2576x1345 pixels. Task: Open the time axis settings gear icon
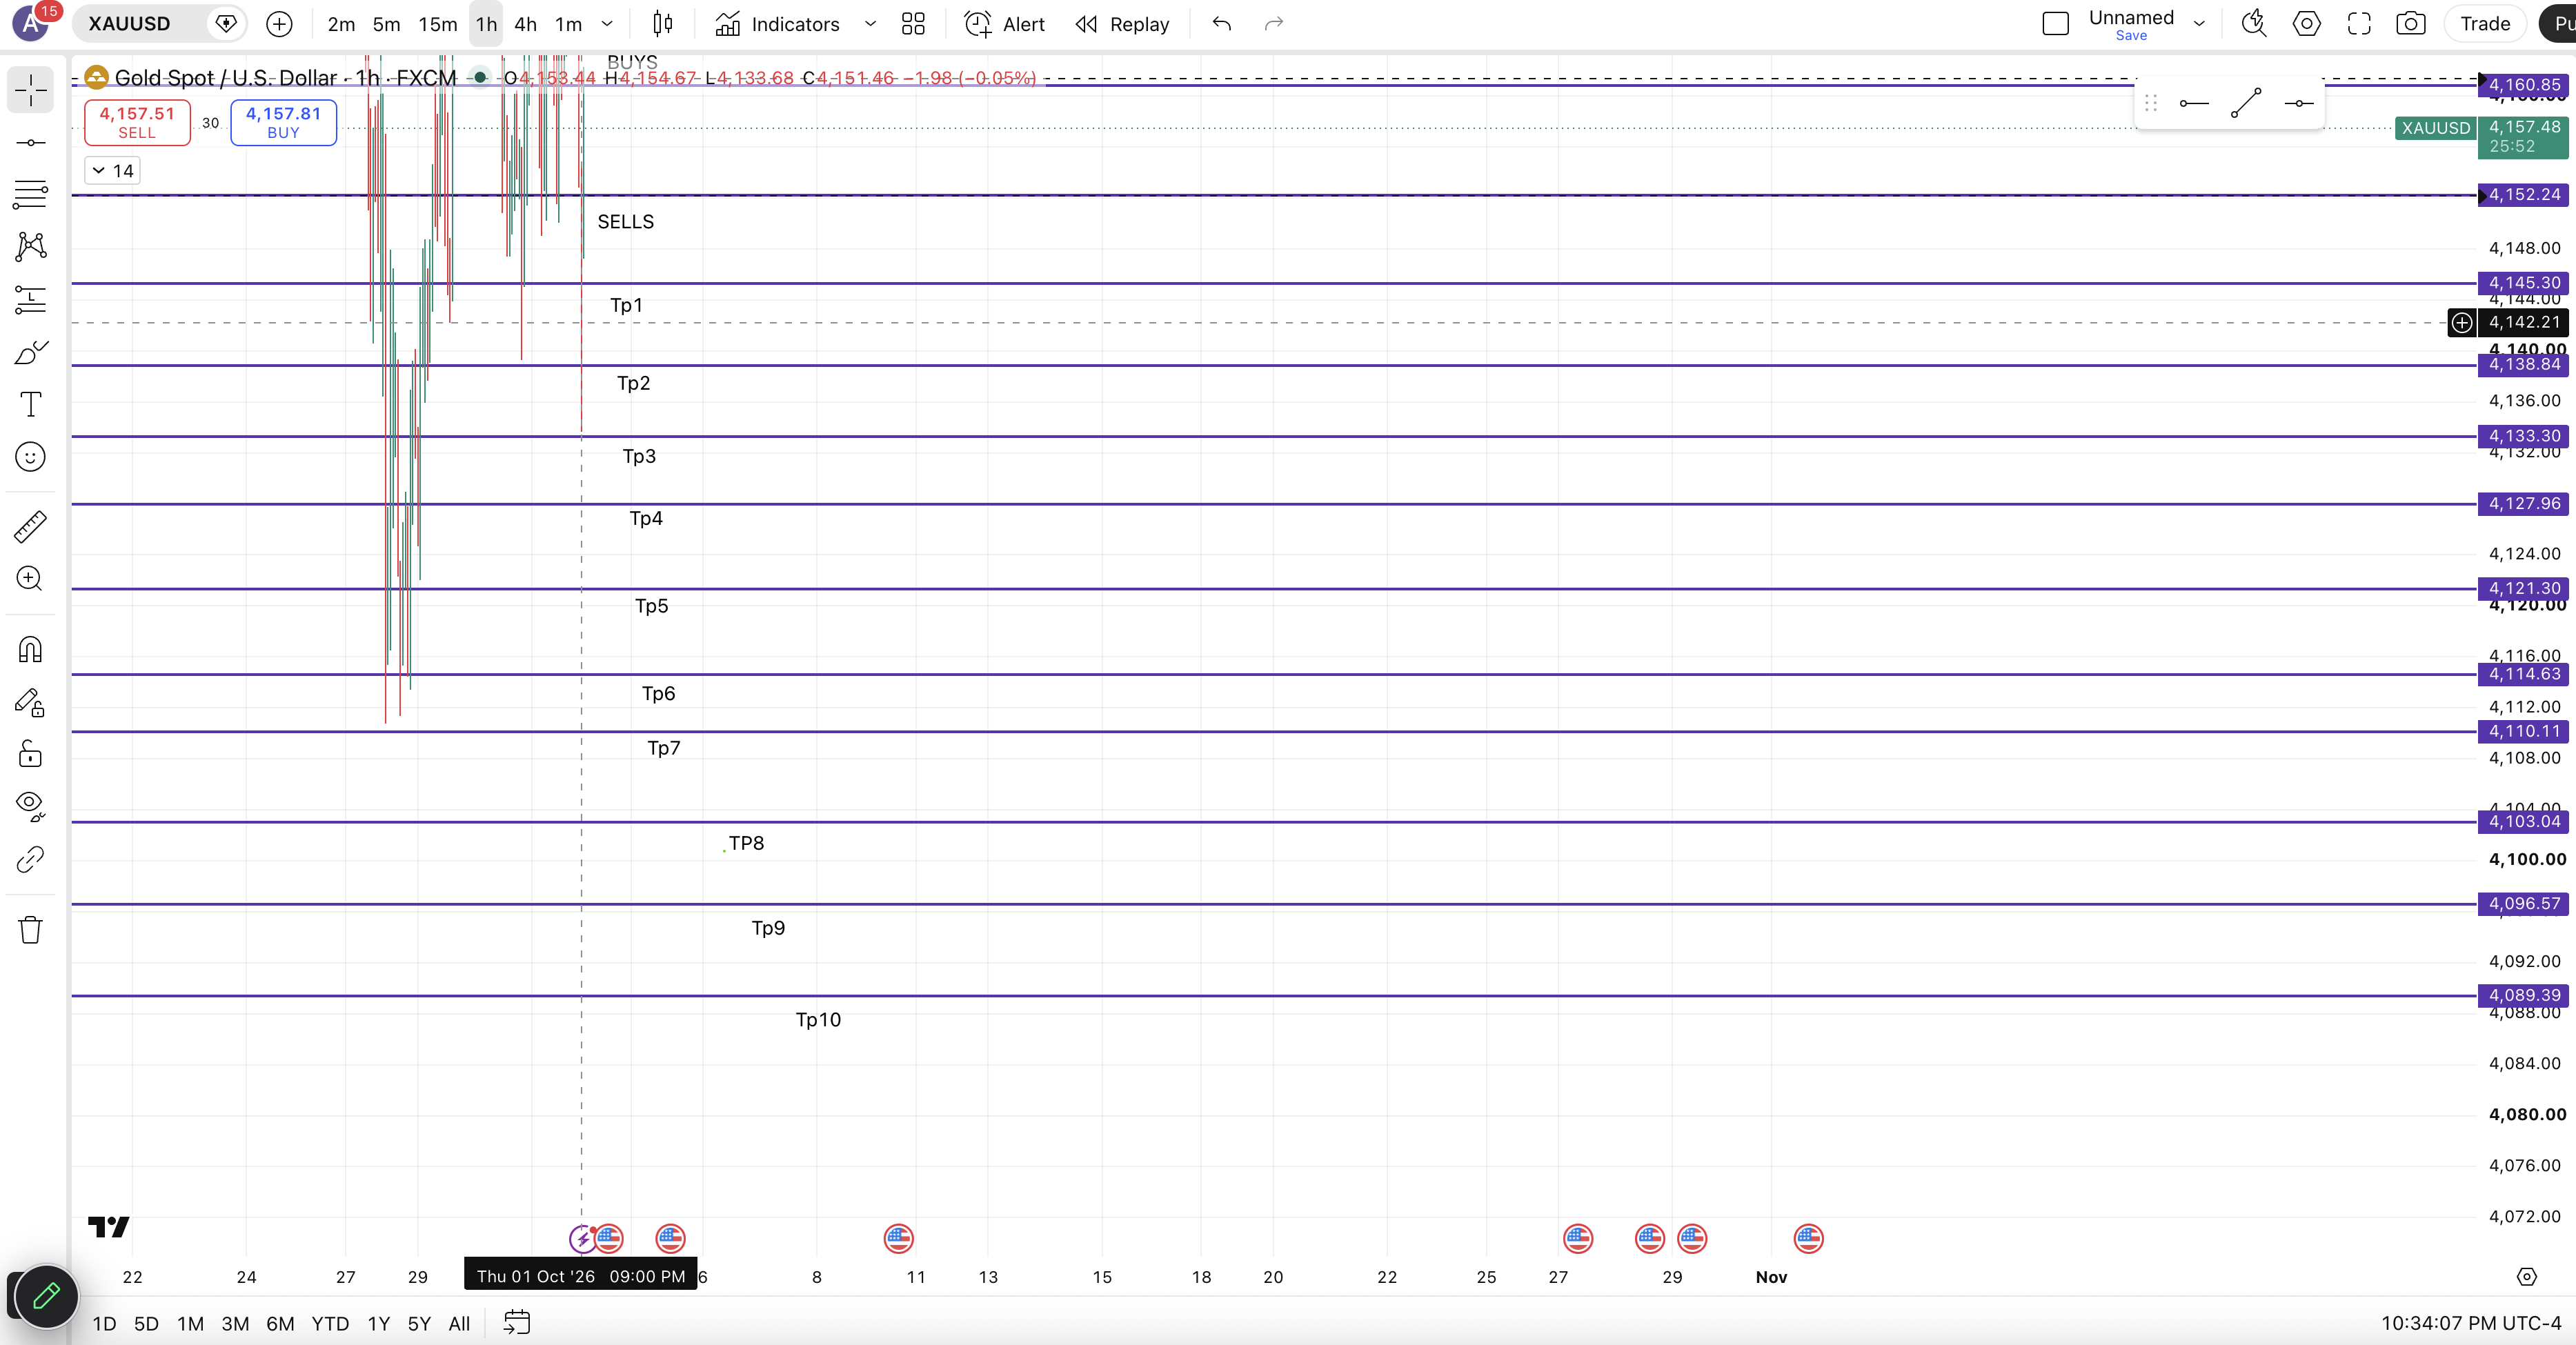coord(2526,1277)
